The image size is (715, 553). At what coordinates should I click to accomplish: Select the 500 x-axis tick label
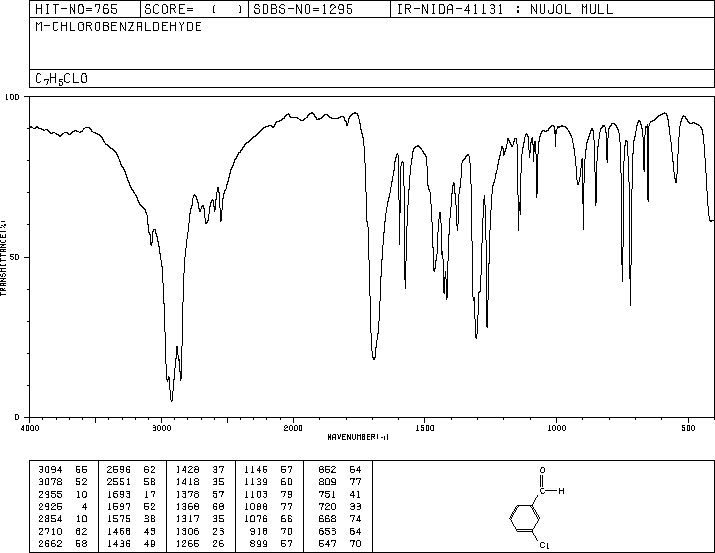click(x=688, y=427)
